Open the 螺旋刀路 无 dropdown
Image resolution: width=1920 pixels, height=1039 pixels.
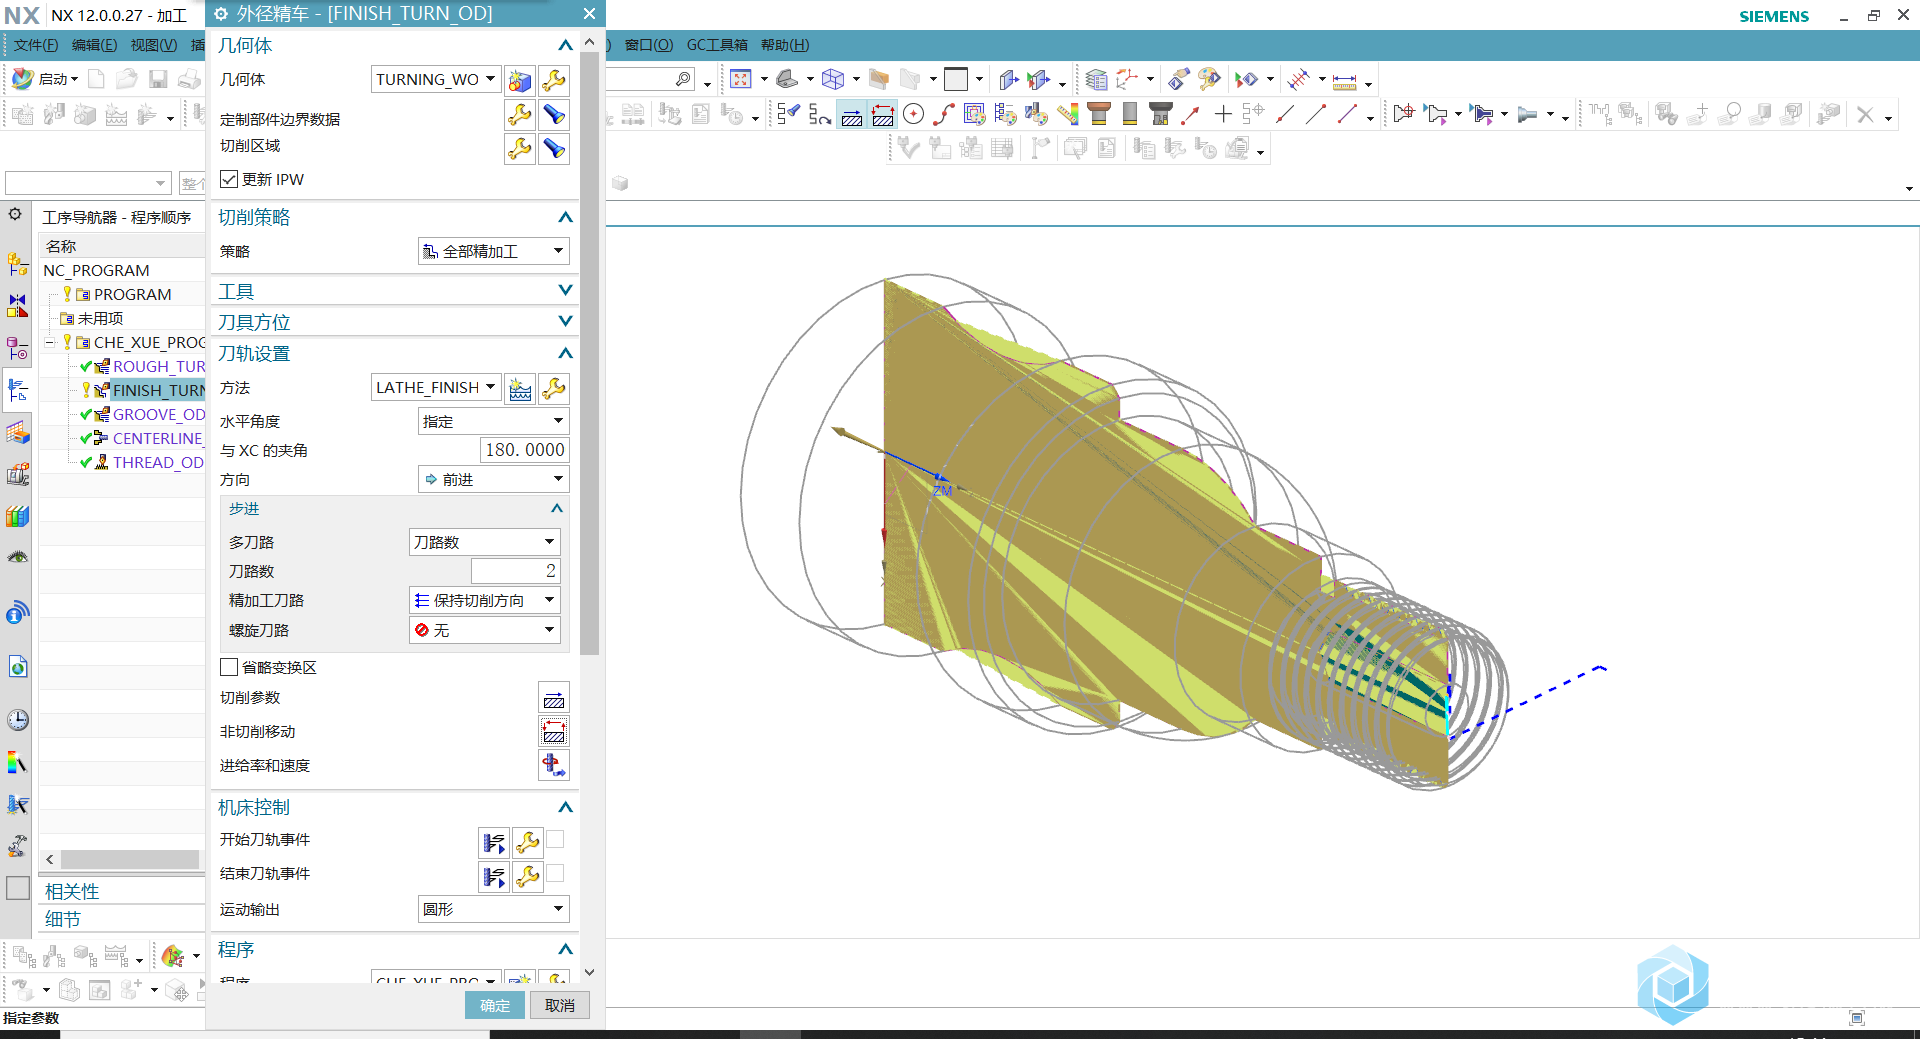tap(485, 630)
